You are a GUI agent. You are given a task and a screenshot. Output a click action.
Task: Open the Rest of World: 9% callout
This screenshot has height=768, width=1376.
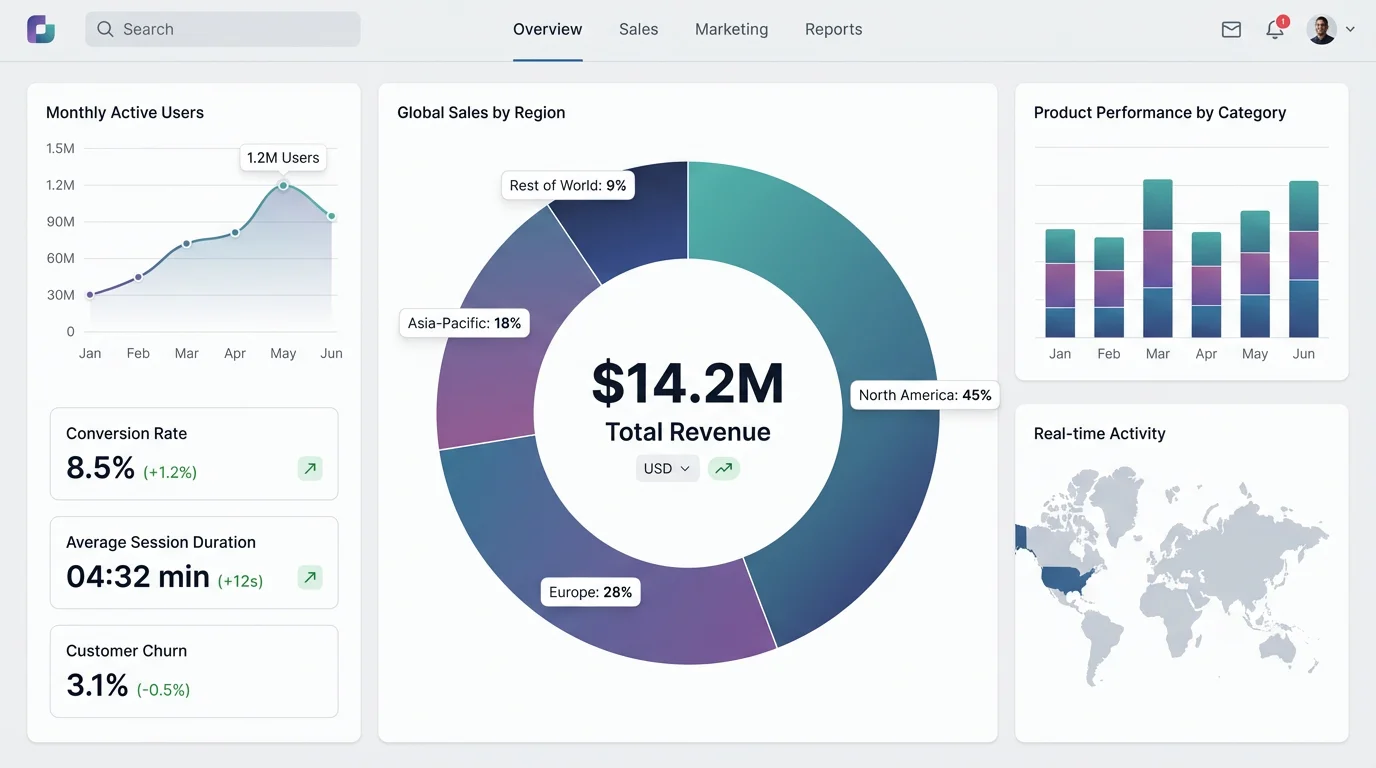click(567, 185)
